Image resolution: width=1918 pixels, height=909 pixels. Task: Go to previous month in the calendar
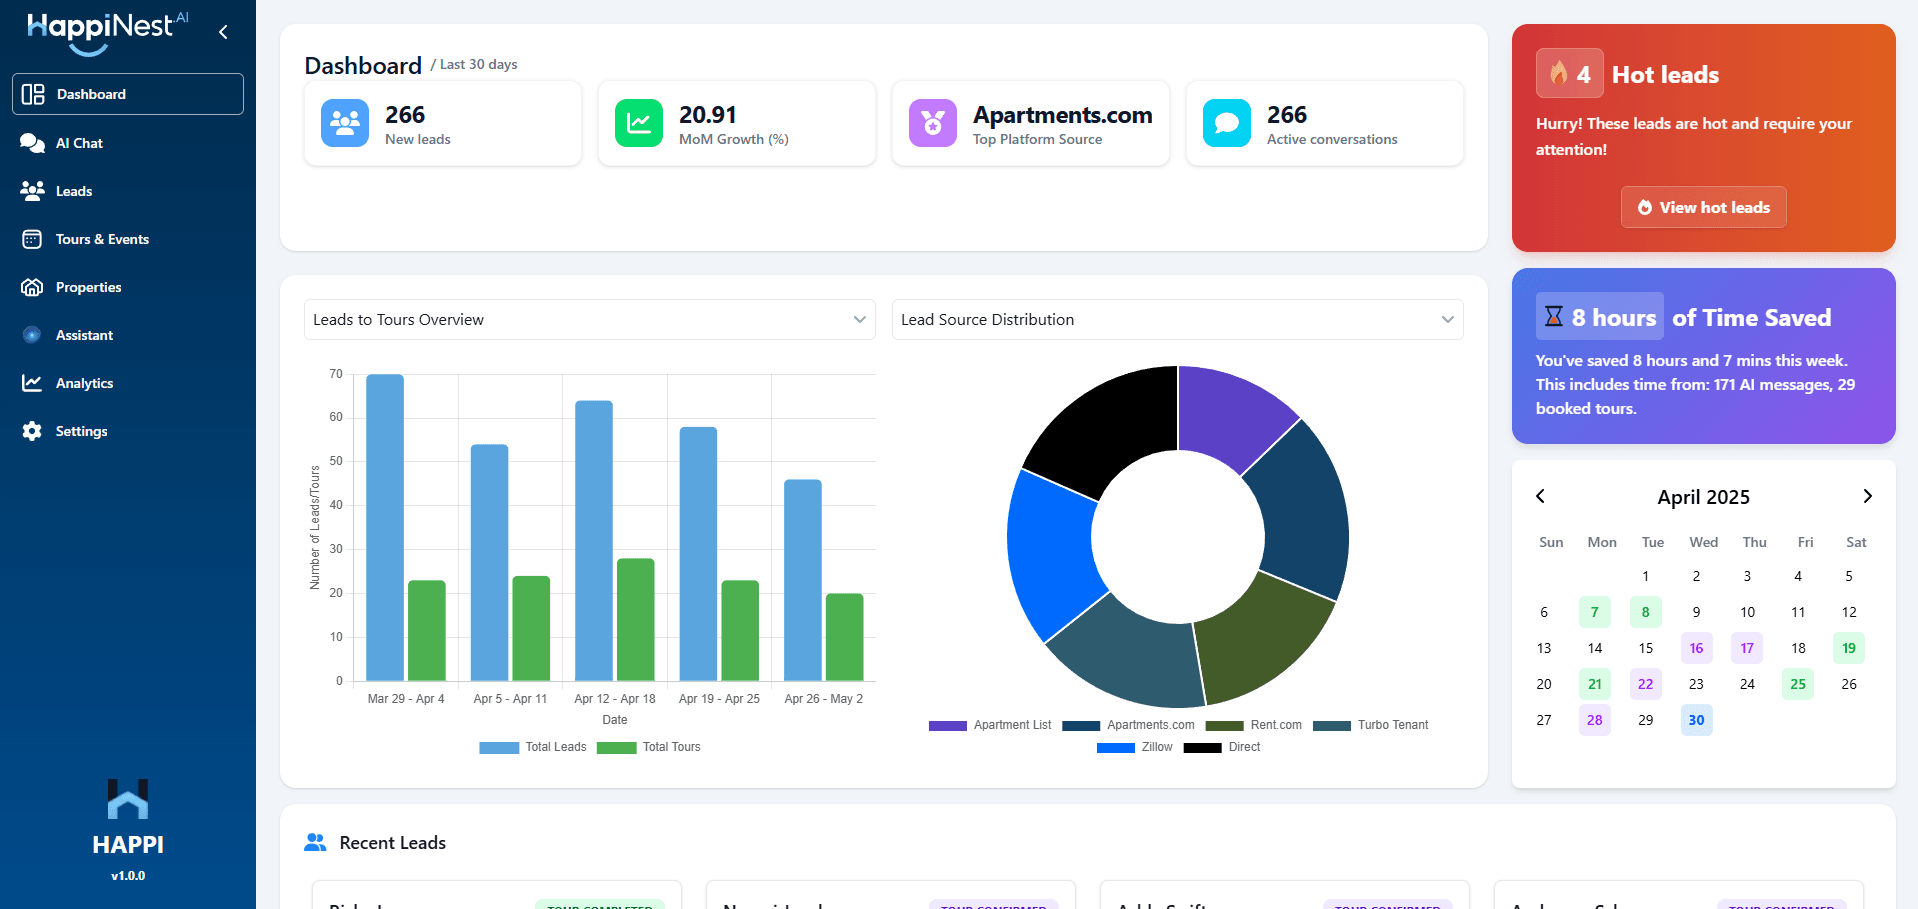tap(1540, 496)
